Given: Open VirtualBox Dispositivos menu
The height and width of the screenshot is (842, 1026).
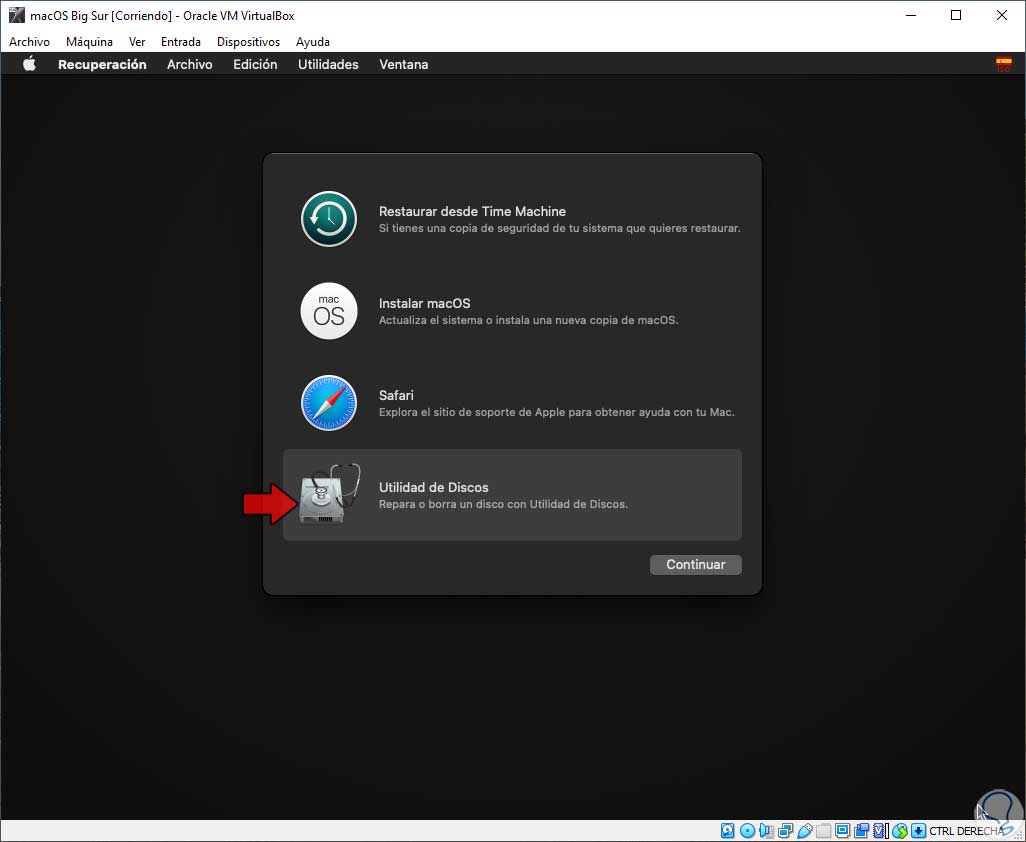Looking at the screenshot, I should (248, 42).
